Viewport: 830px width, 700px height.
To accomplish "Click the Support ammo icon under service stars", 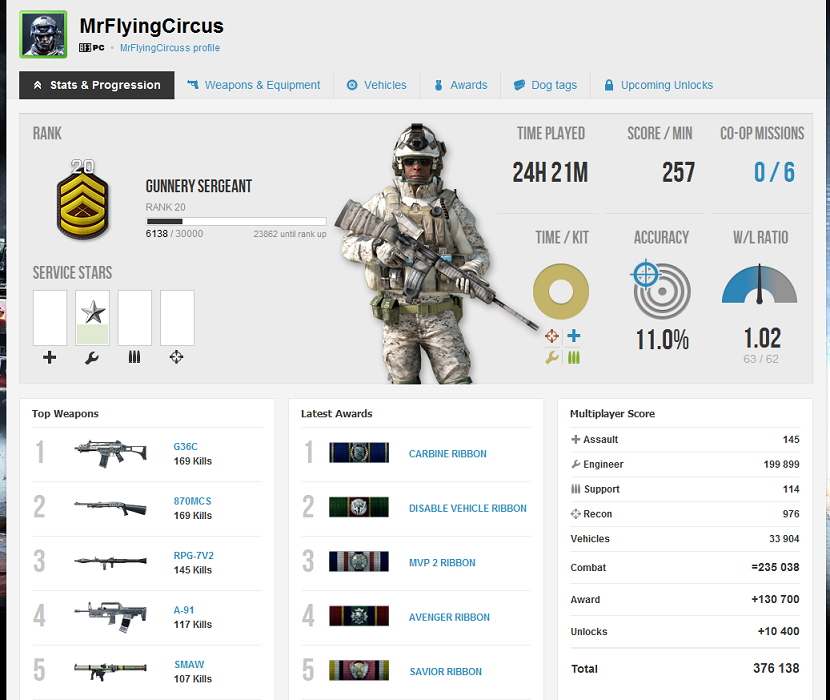I will point(134,357).
